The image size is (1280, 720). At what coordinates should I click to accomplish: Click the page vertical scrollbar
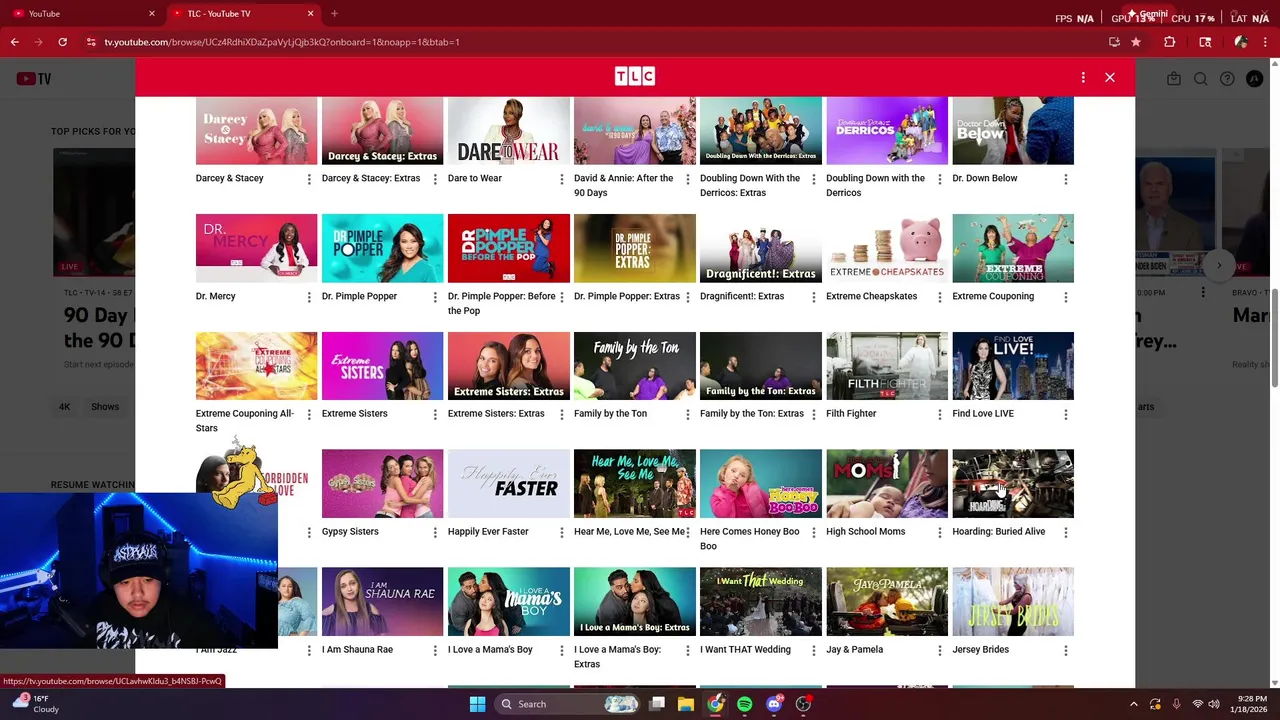coord(1274,340)
